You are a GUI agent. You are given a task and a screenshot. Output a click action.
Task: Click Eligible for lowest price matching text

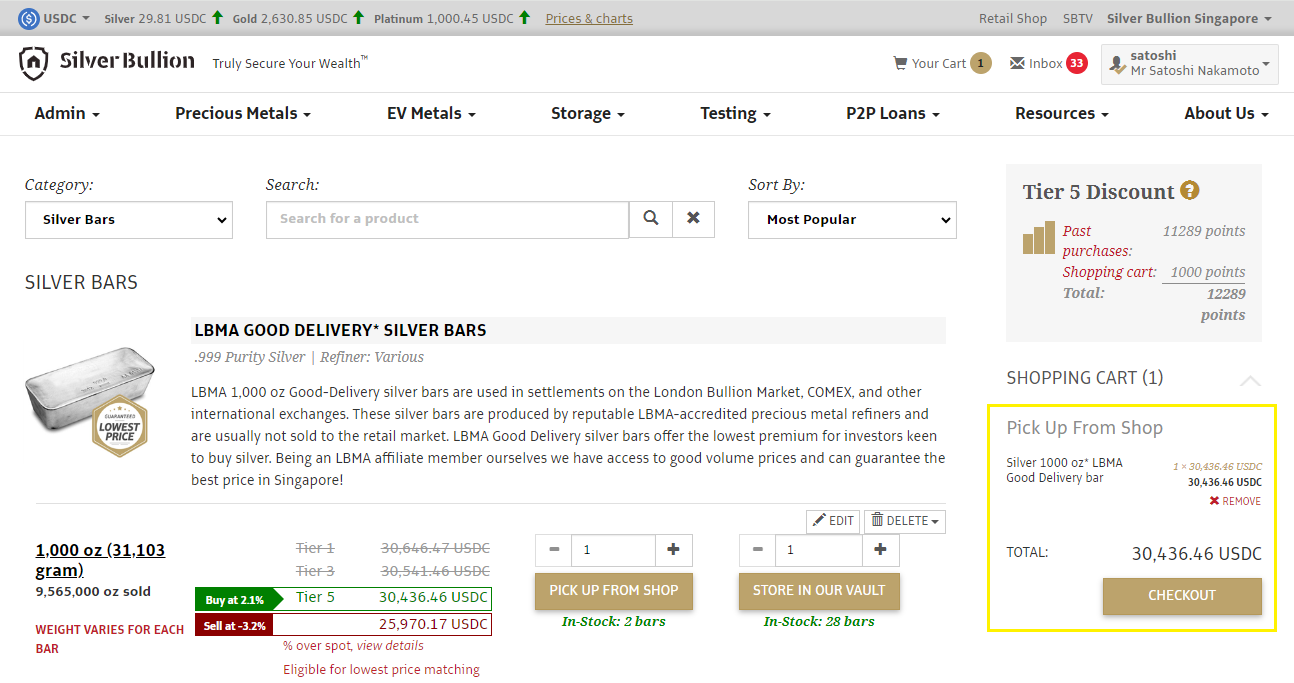coord(381,670)
